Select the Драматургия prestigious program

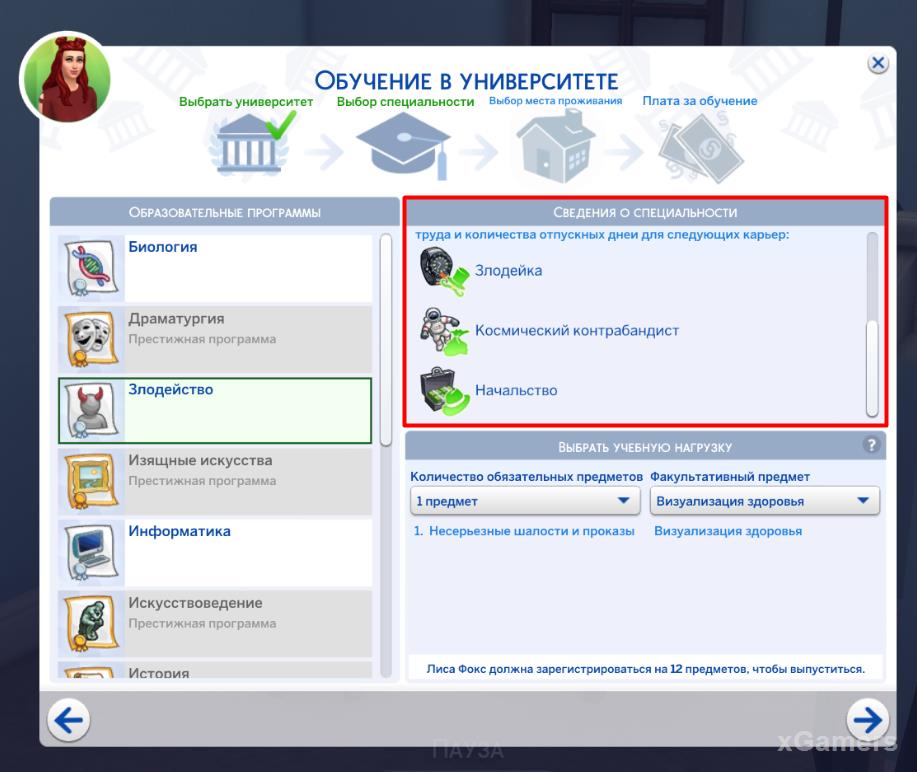pyautogui.click(x=215, y=339)
